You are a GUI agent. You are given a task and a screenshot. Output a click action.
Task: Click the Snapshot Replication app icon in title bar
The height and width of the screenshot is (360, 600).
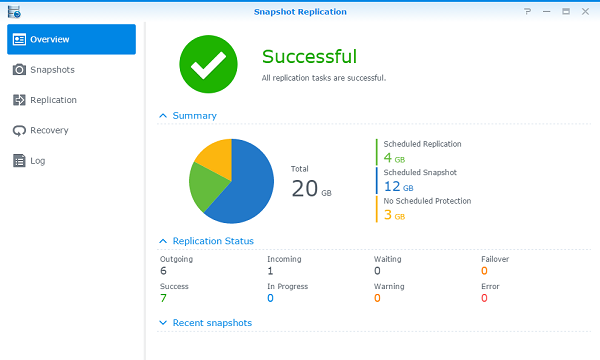coord(14,12)
